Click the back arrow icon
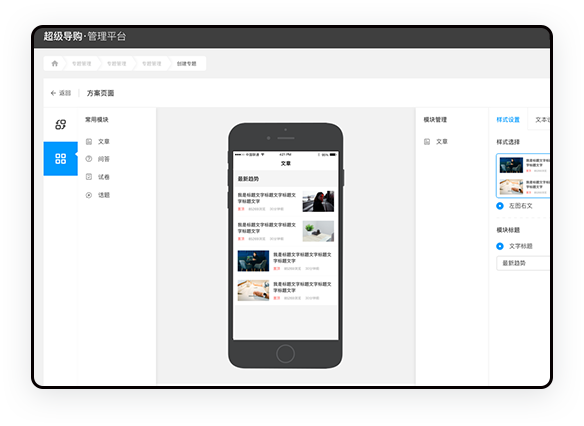This screenshot has width=584, height=426. click(x=53, y=93)
